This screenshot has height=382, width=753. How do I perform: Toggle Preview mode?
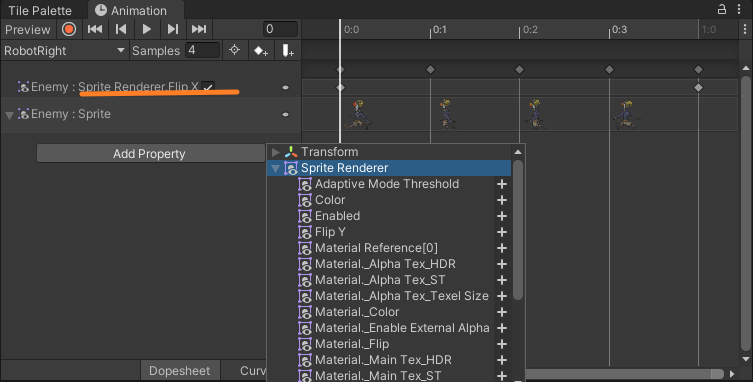pos(28,29)
